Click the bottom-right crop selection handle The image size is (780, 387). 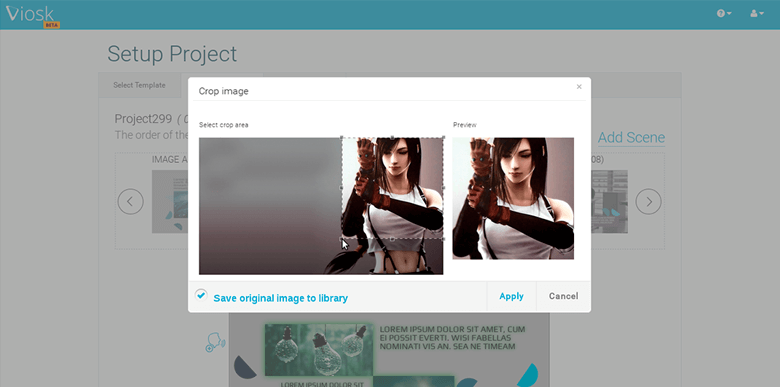pos(443,239)
